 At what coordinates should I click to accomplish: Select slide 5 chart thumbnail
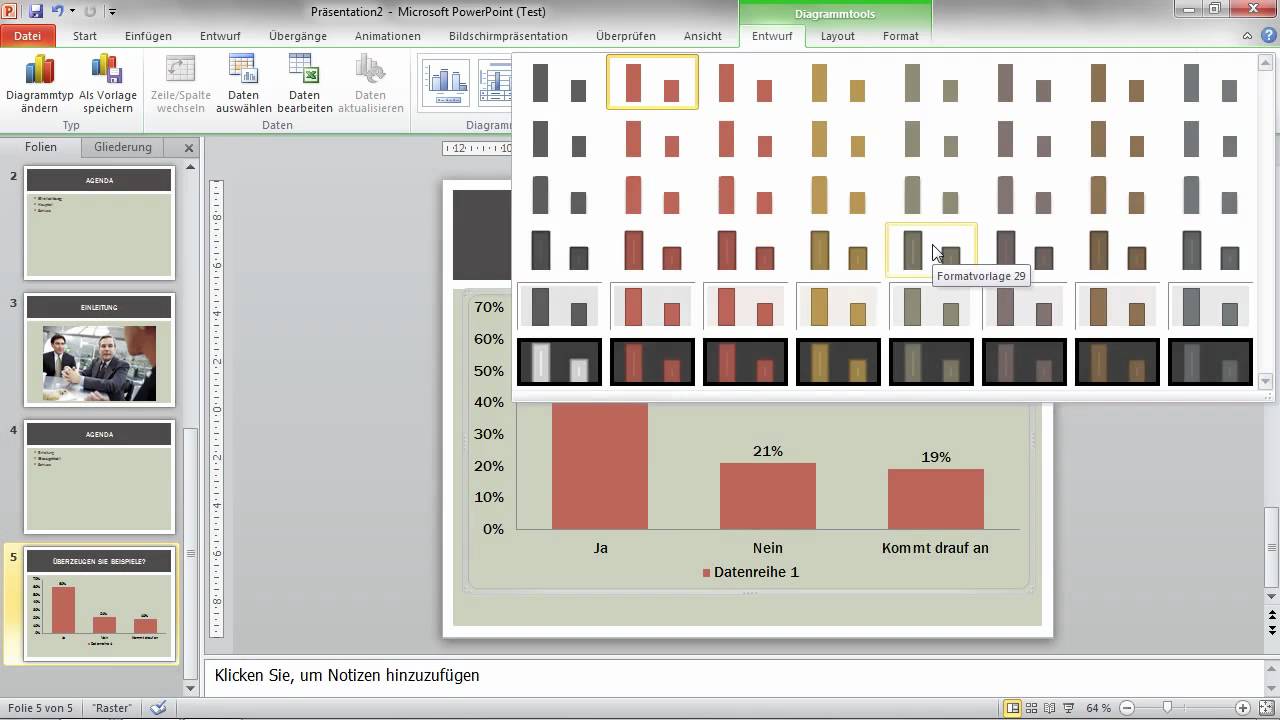coord(99,604)
